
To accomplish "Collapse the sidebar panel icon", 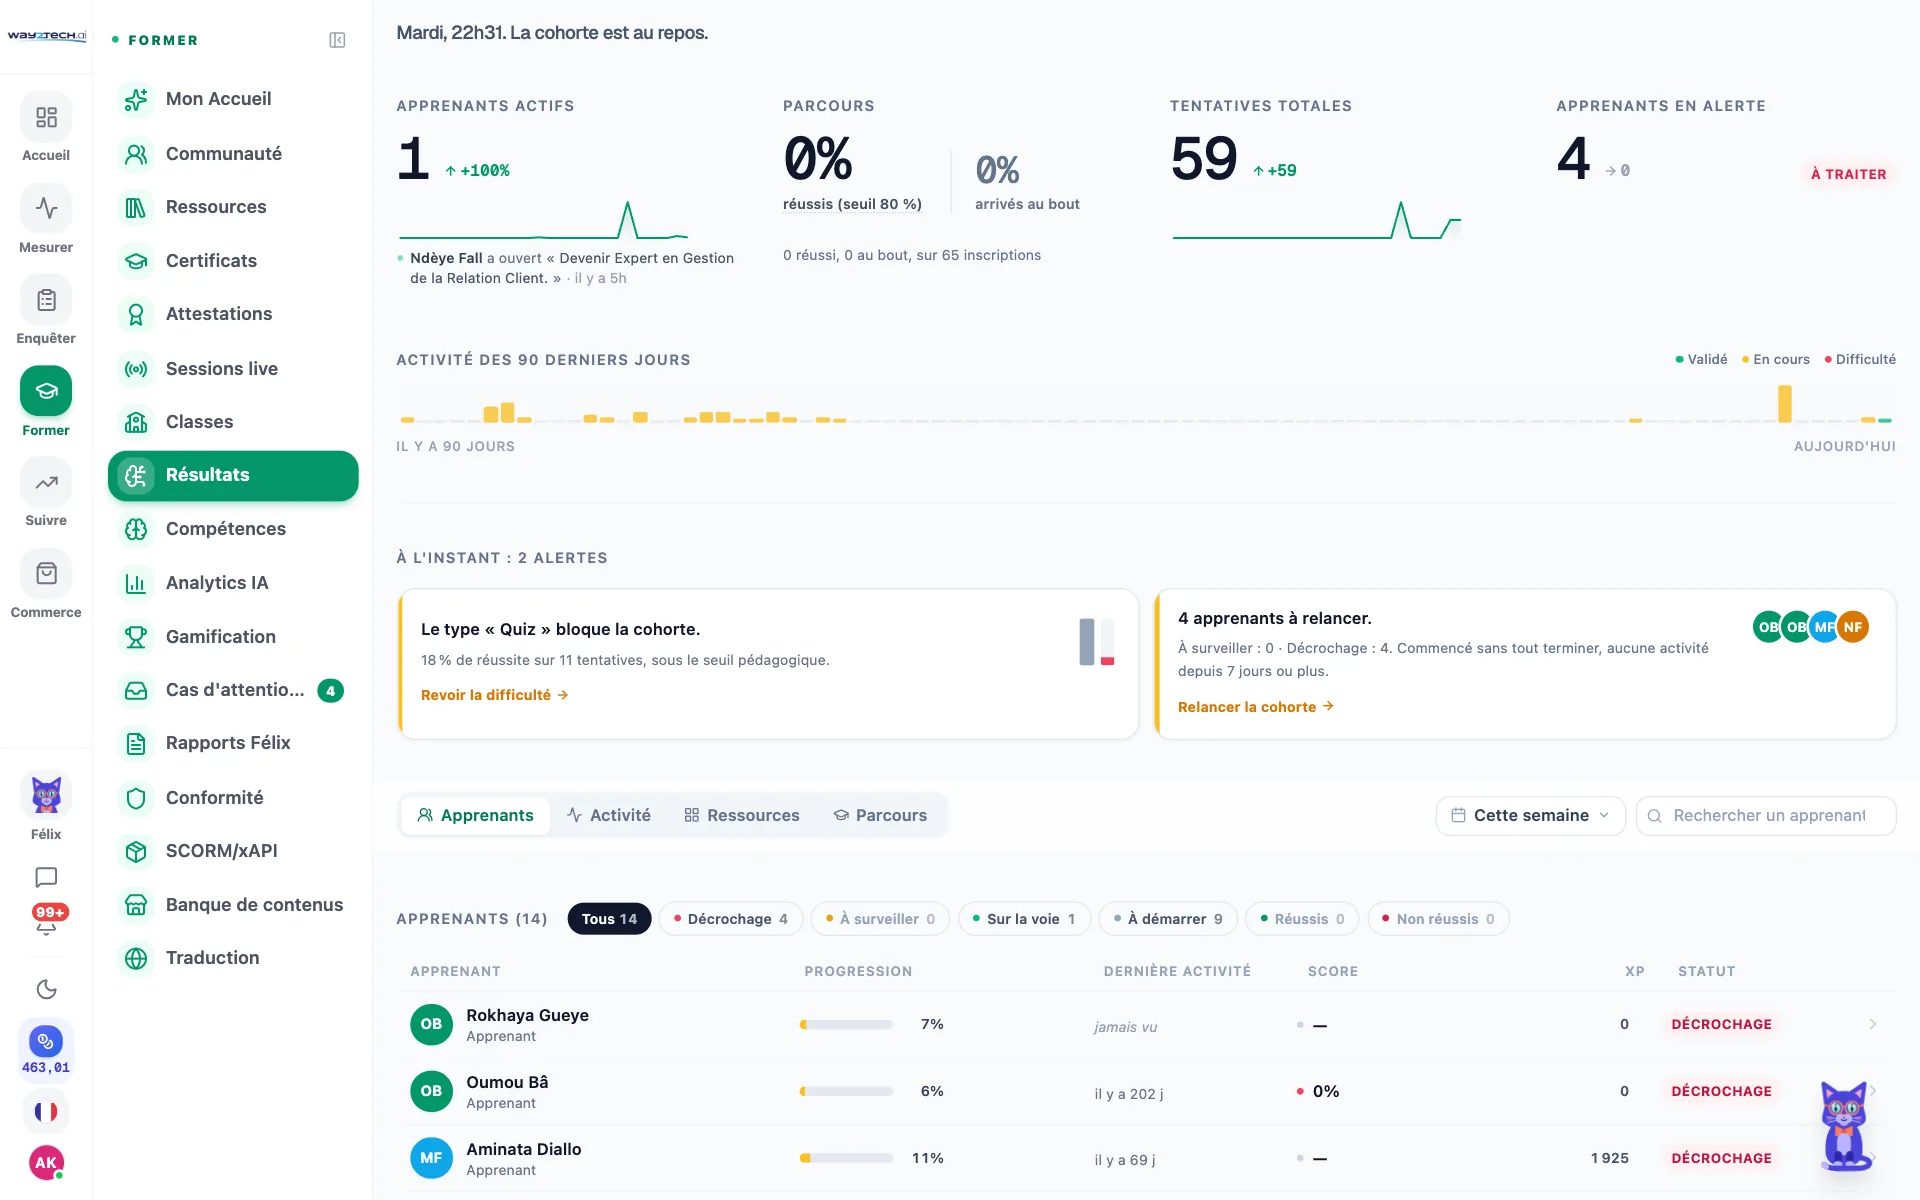I will coord(337,40).
